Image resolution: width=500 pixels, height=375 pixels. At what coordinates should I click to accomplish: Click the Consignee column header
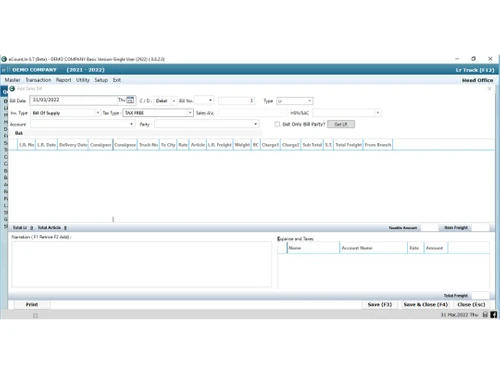(125, 145)
